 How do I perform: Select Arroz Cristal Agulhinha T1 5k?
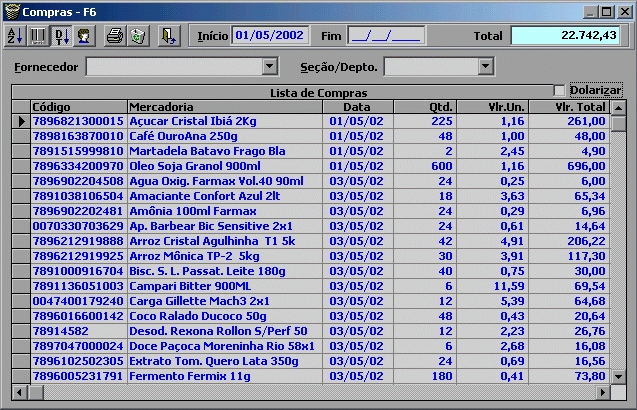(212, 241)
